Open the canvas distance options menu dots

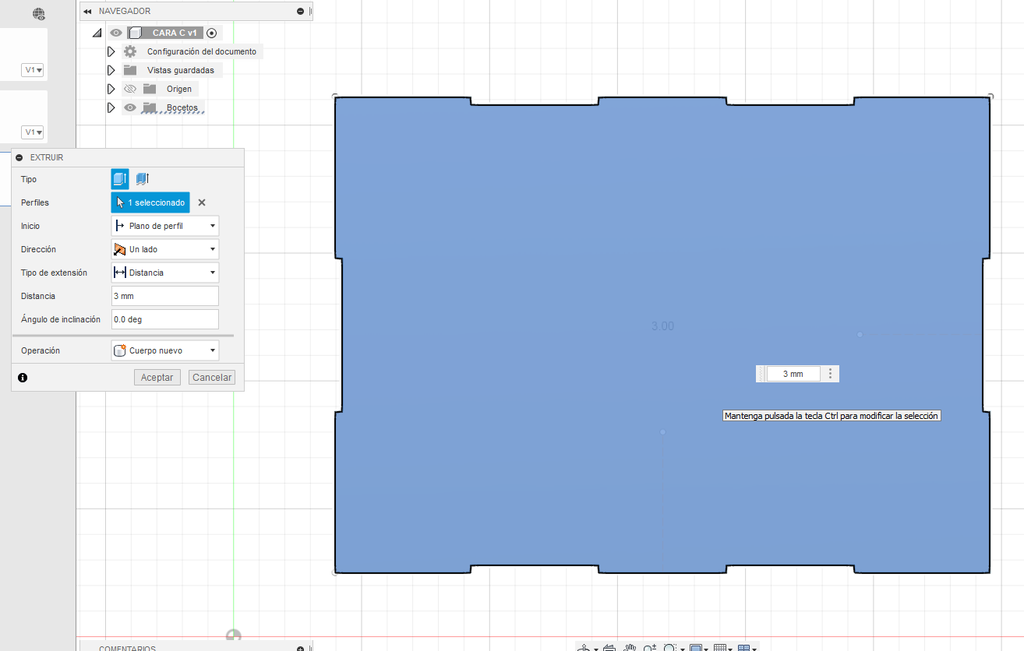tap(830, 373)
